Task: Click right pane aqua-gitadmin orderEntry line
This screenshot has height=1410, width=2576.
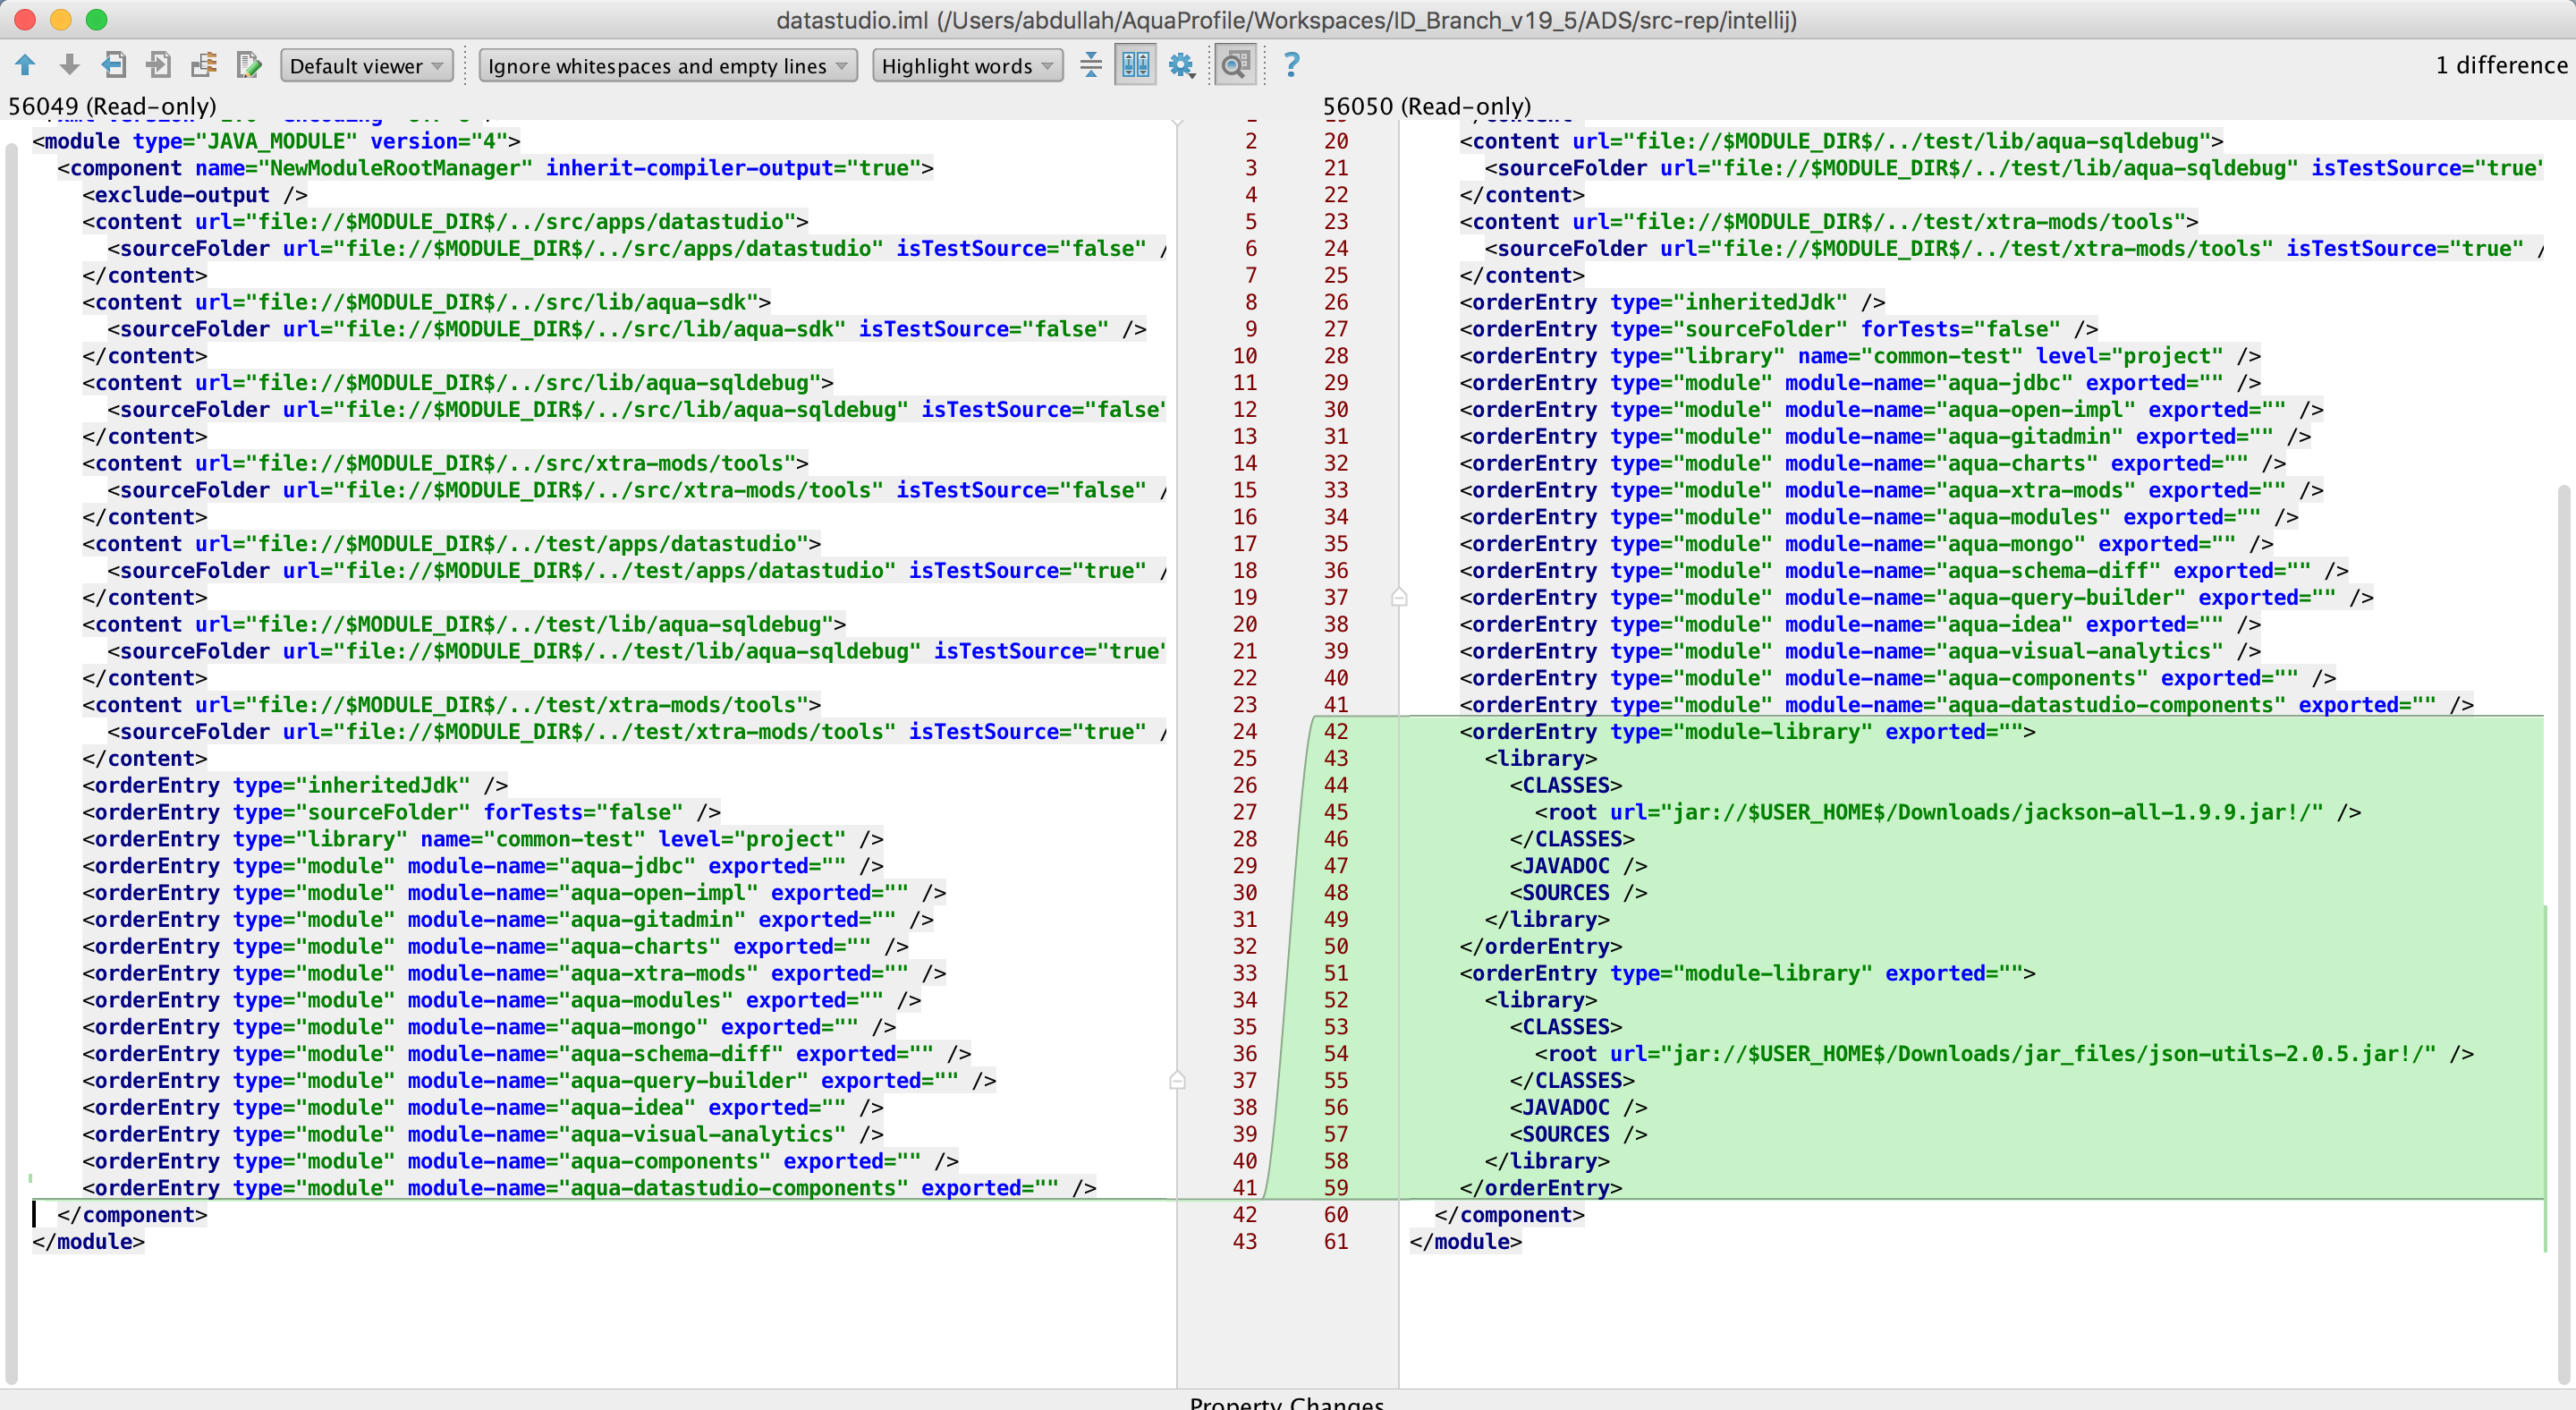Action: [1885, 437]
